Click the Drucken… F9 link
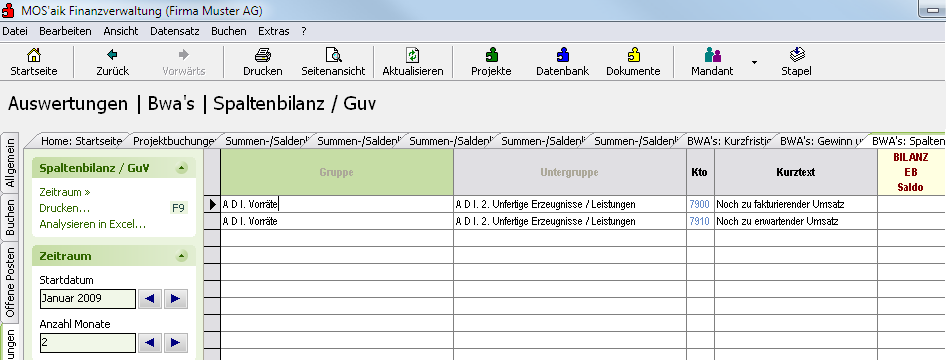 (x=65, y=209)
